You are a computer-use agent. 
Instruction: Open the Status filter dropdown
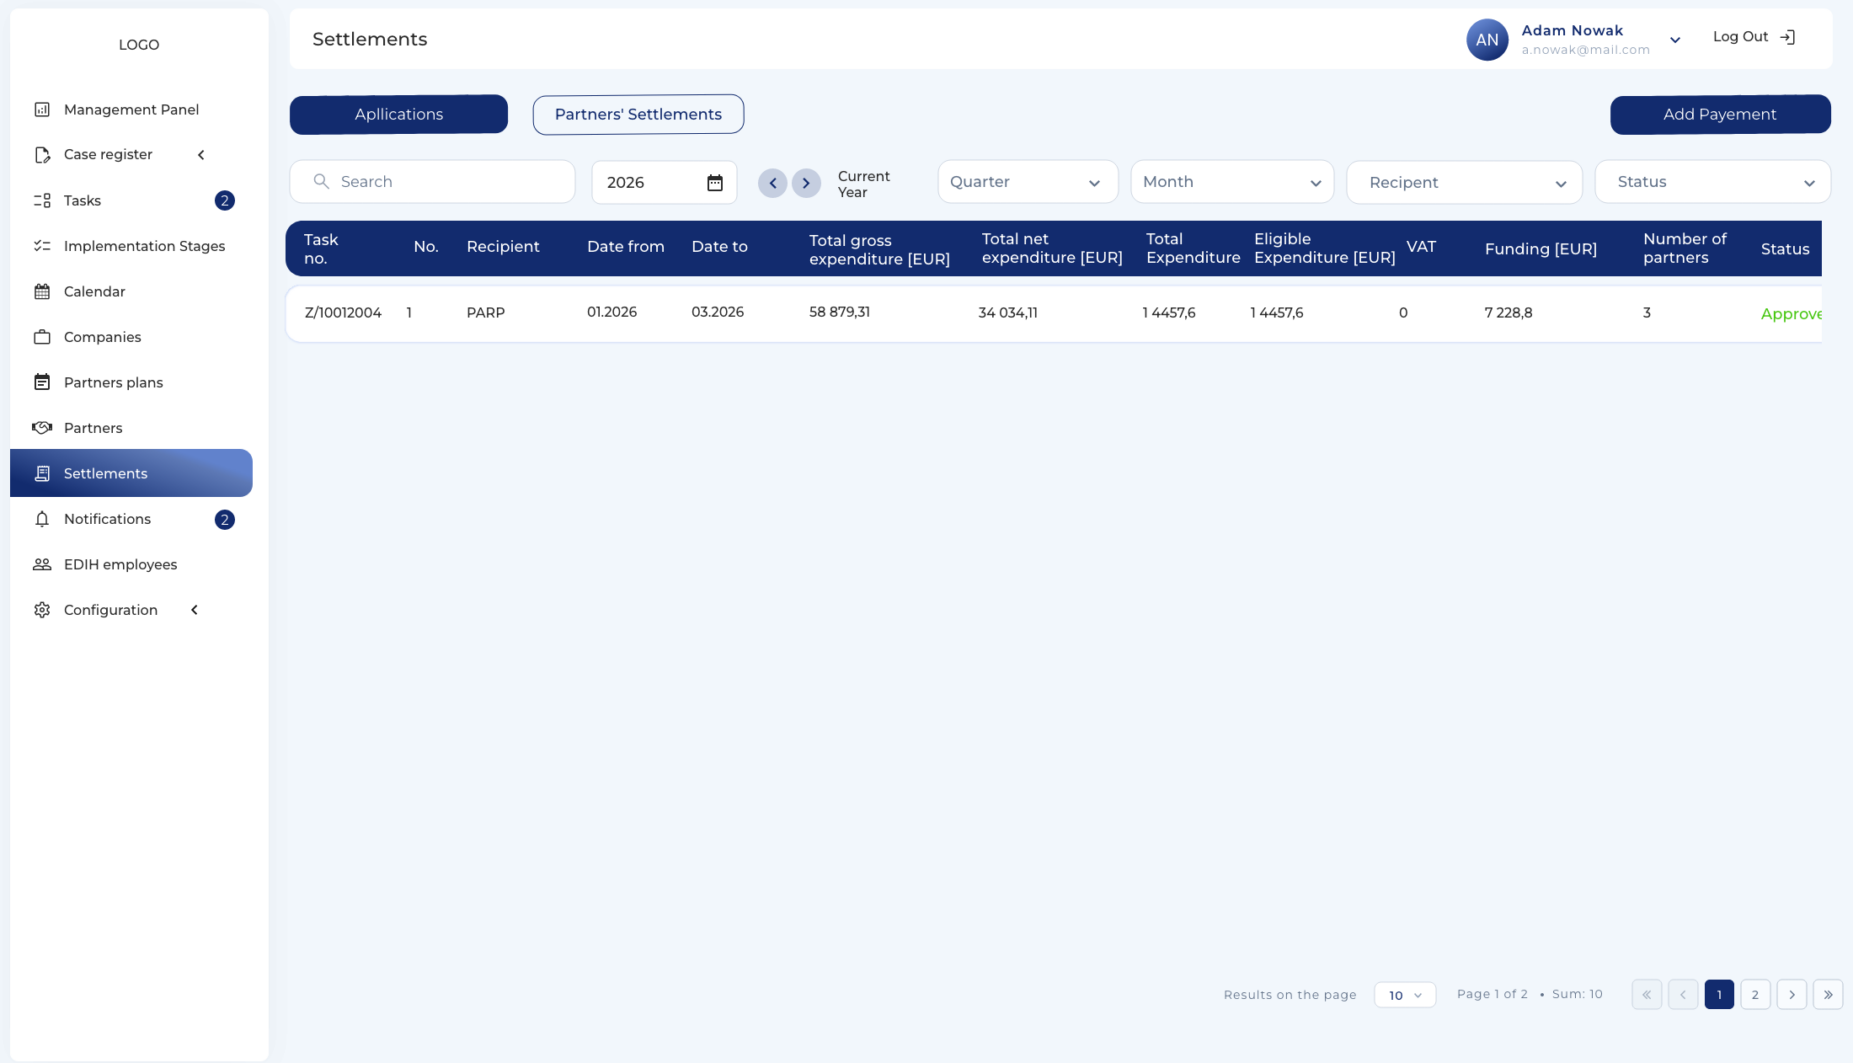[x=1712, y=182]
